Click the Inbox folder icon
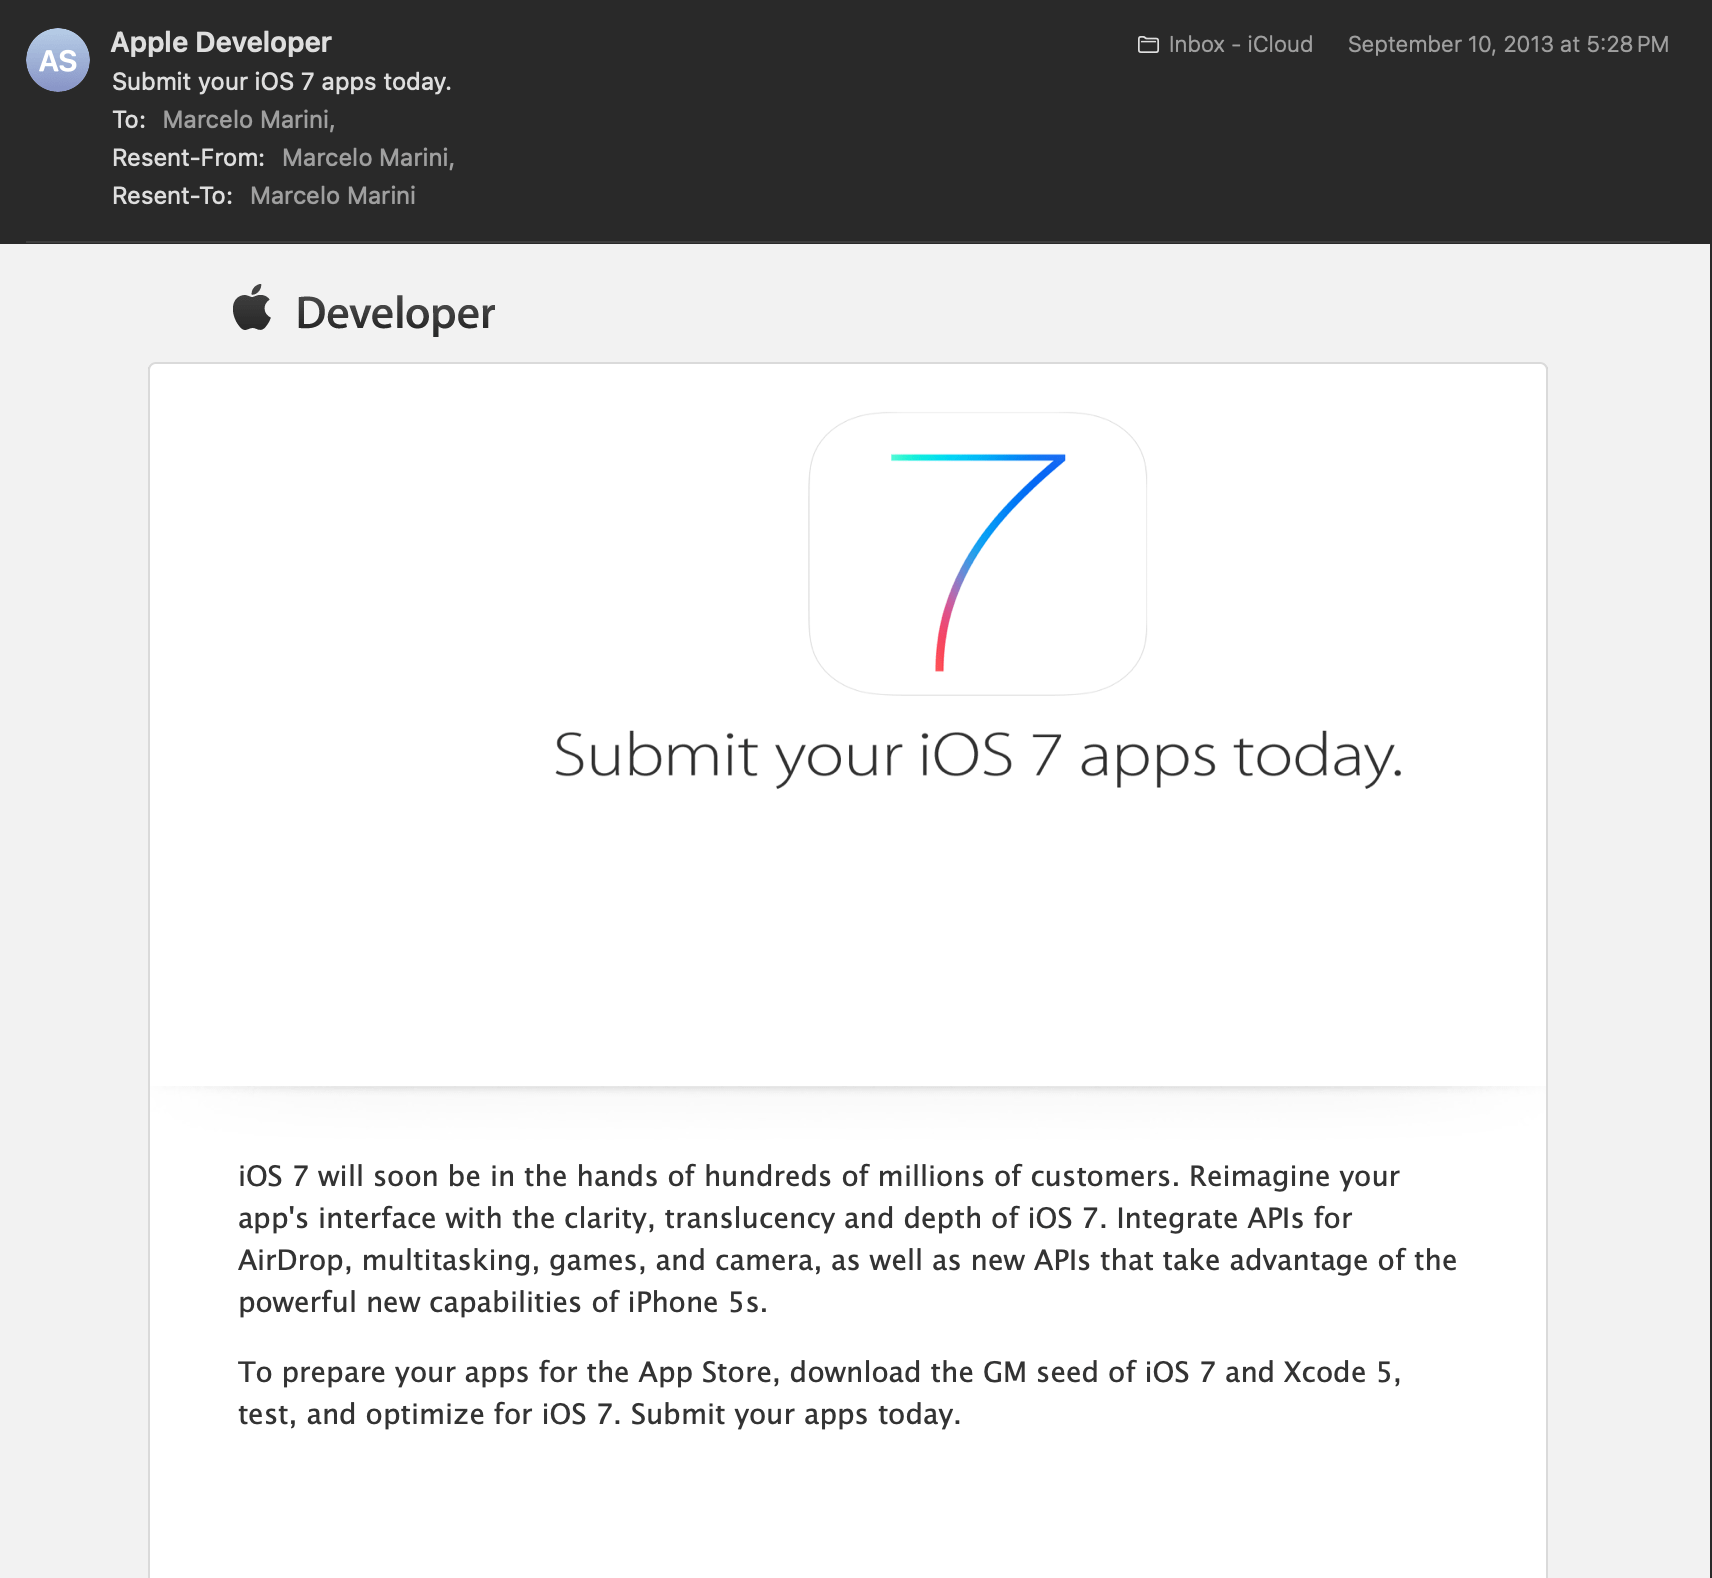Screen dimensions: 1712x1578 click(x=1148, y=45)
